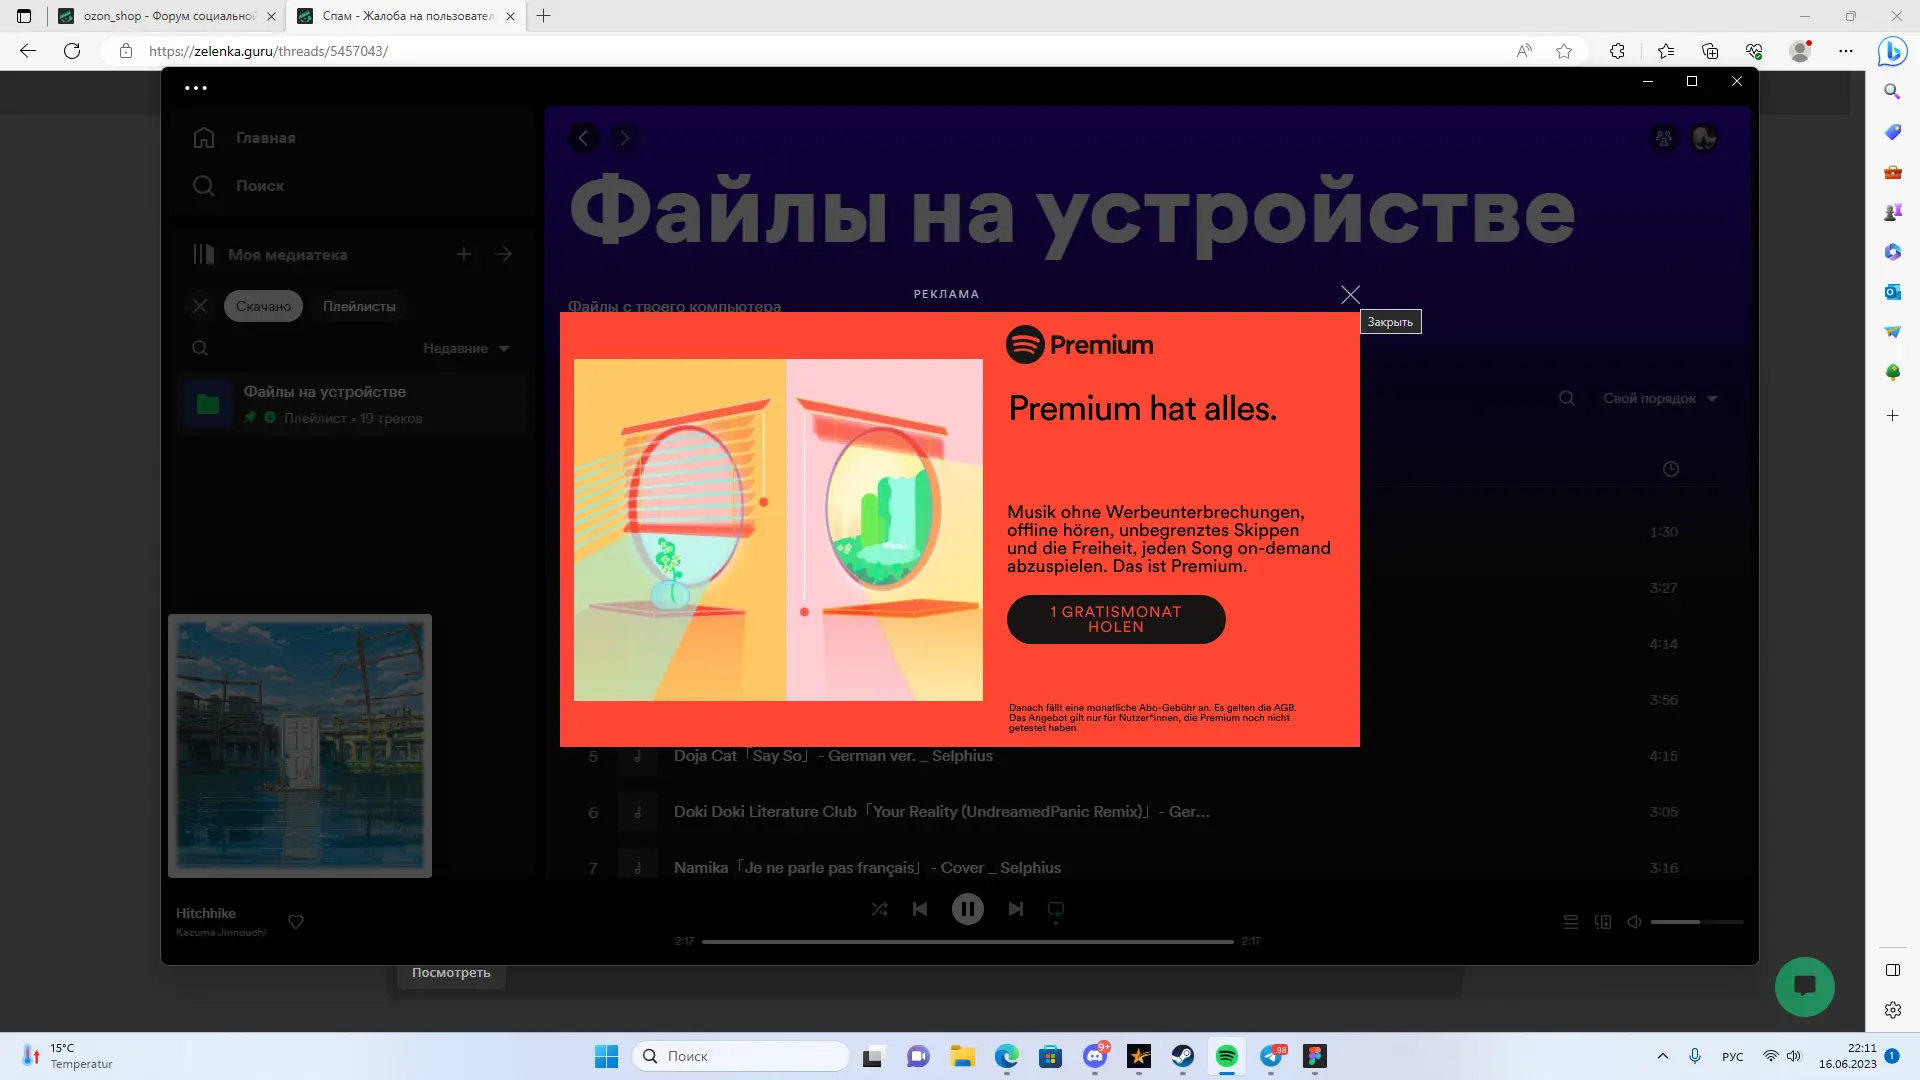
Task: Pause the current track
Action: (967, 909)
